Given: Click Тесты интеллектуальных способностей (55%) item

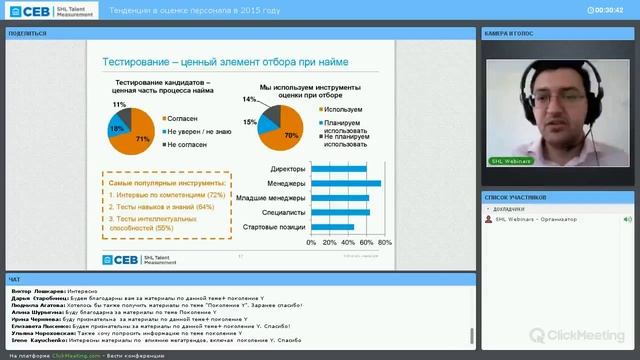Looking at the screenshot, I should click(x=153, y=223).
